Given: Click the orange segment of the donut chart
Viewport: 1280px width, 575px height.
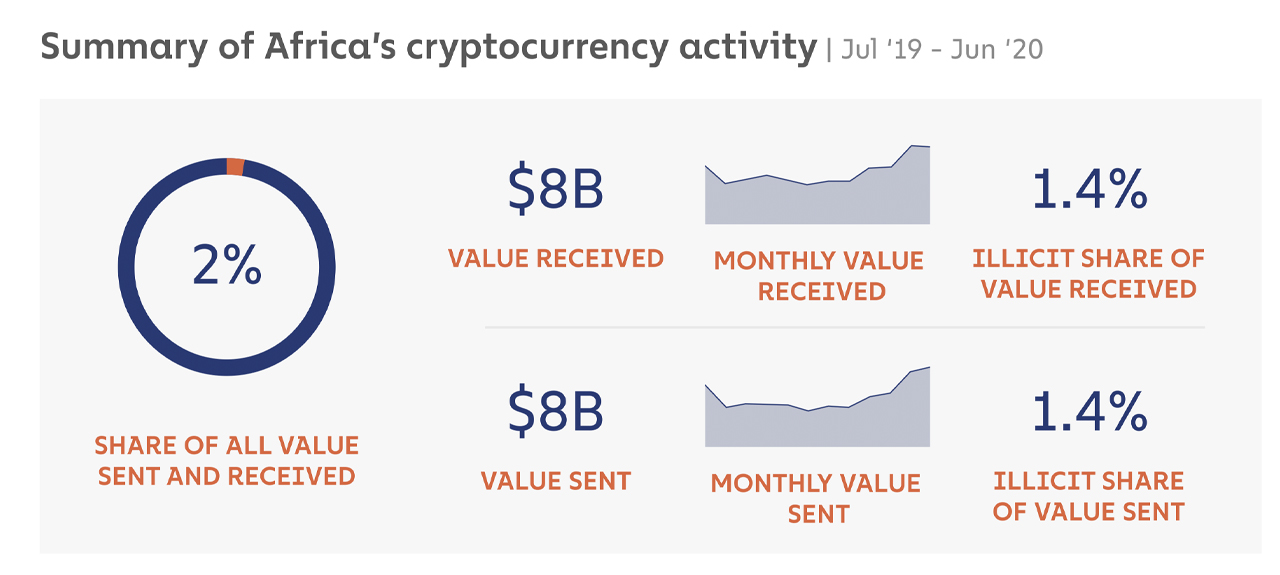Looking at the screenshot, I should 235,167.
